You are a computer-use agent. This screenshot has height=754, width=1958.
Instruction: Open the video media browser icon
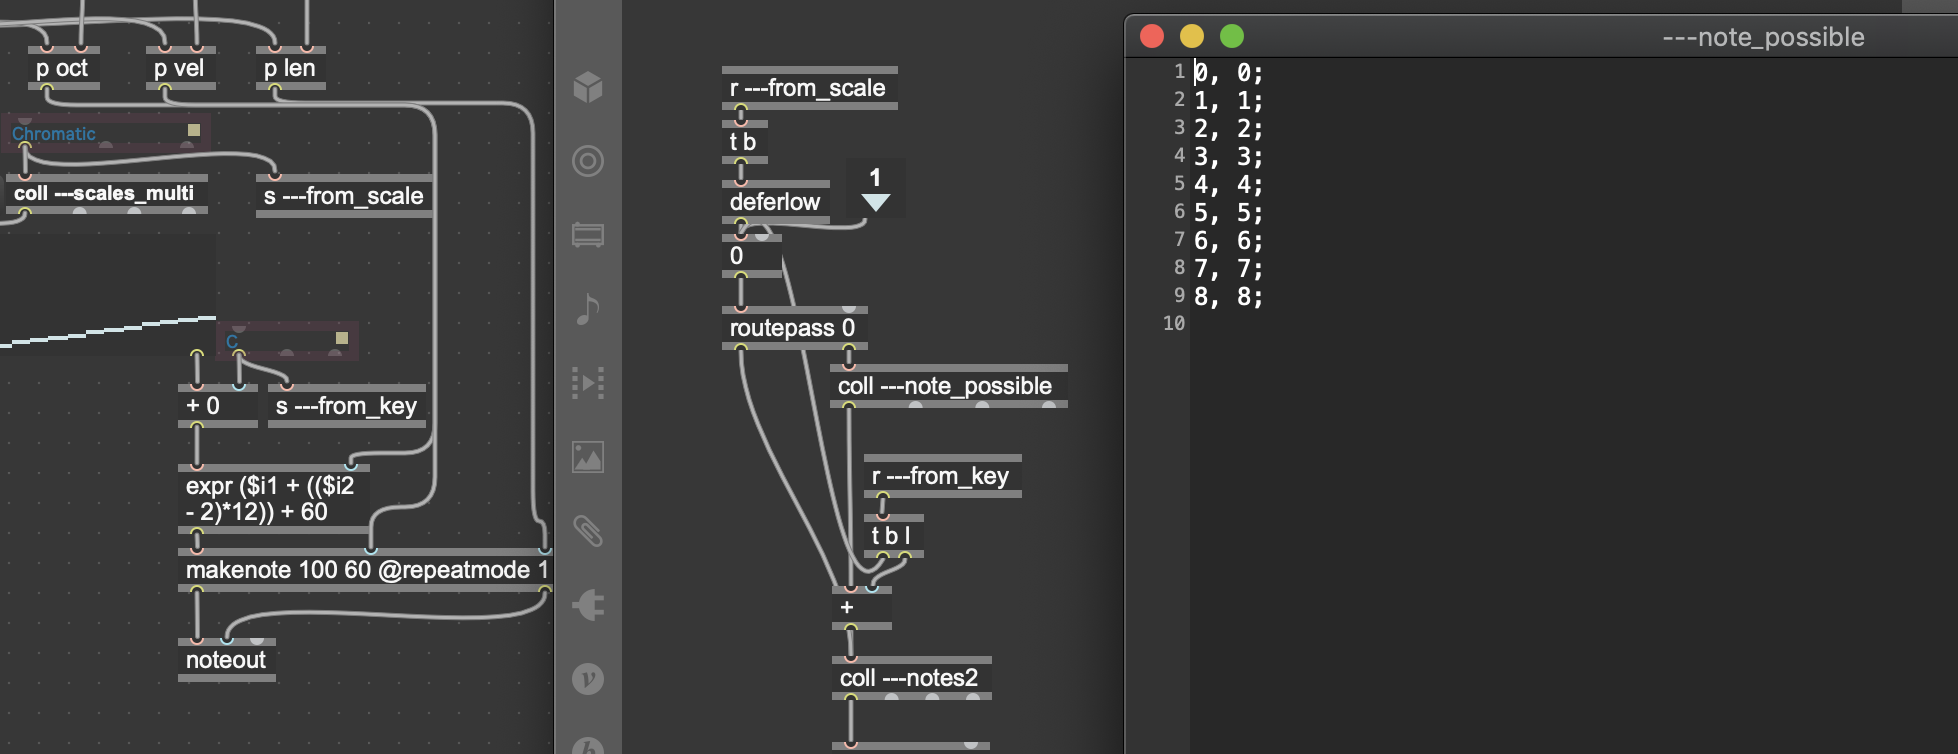(588, 235)
